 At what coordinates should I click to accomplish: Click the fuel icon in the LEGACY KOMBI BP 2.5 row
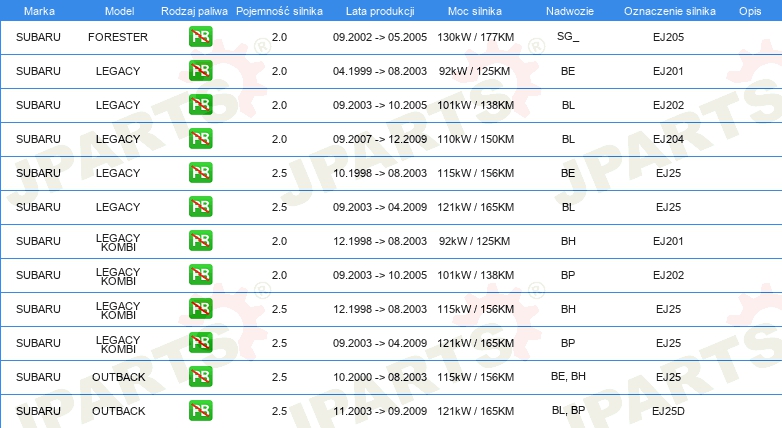click(x=200, y=342)
